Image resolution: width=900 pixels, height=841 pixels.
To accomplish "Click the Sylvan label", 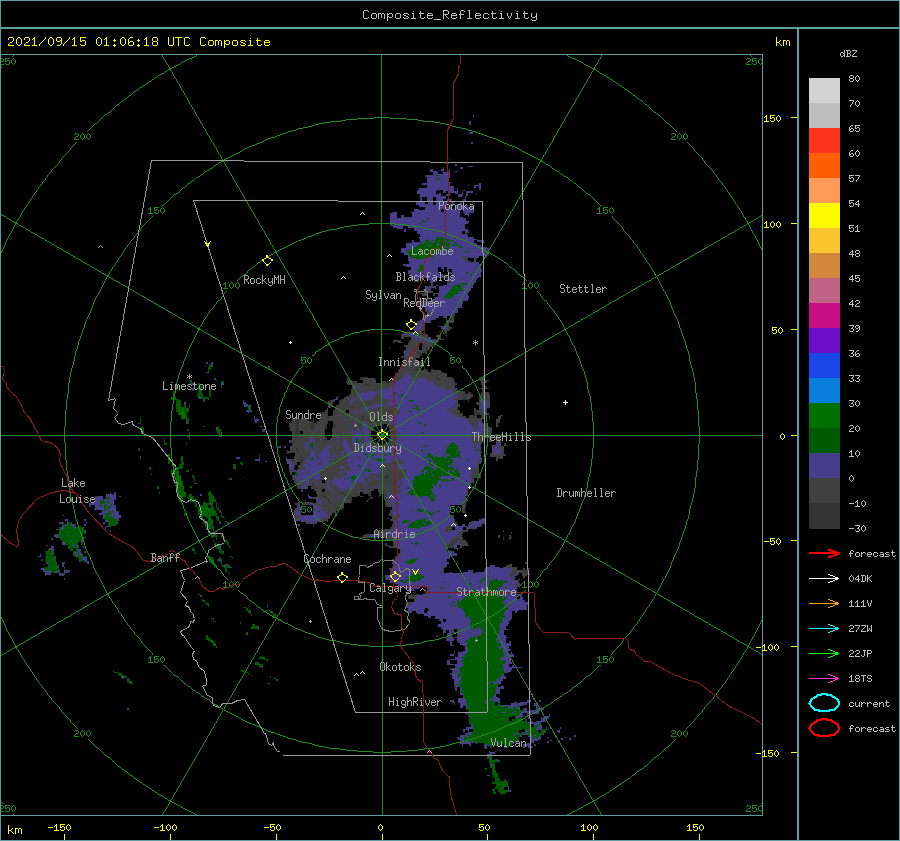I will pyautogui.click(x=383, y=294).
